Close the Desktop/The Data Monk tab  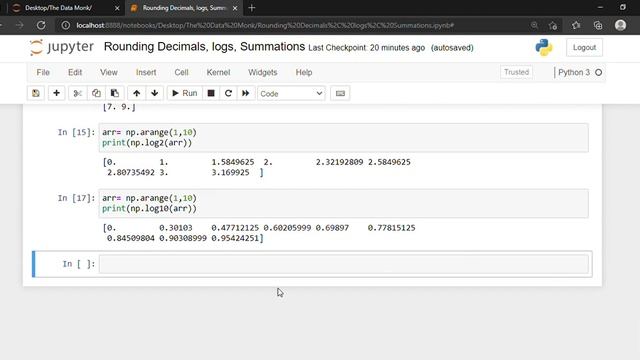(117, 8)
